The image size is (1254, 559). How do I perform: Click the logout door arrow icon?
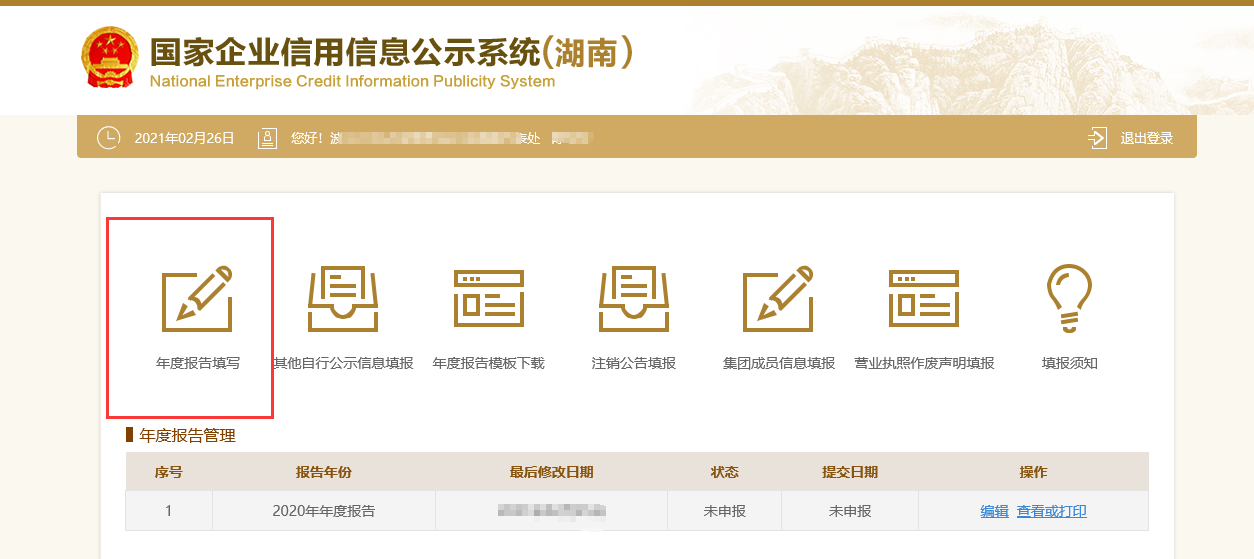coord(1098,138)
